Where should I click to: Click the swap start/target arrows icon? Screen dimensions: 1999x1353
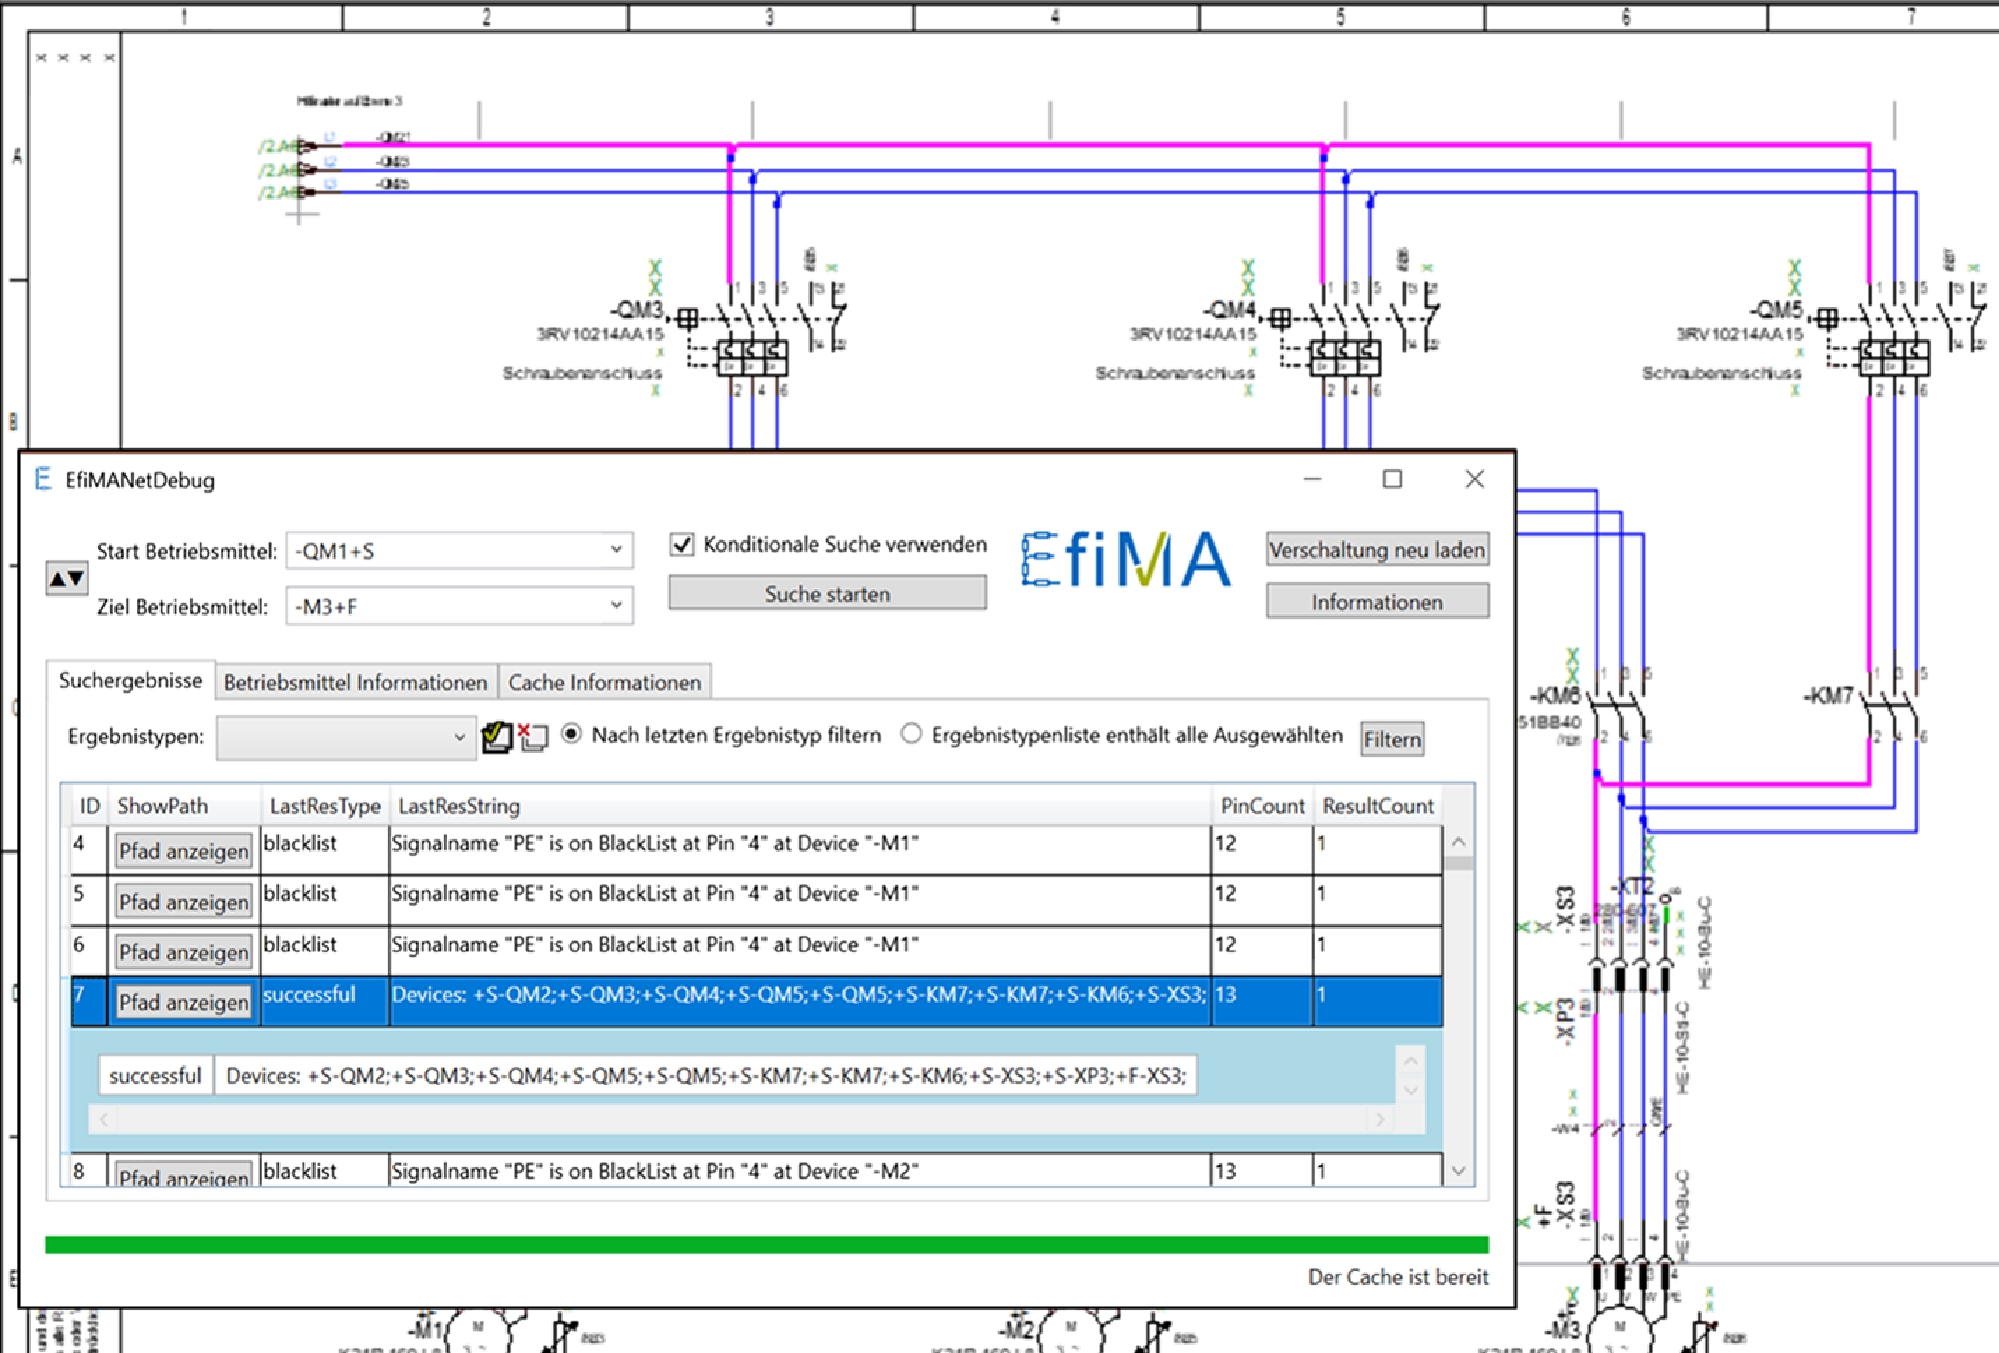click(66, 578)
